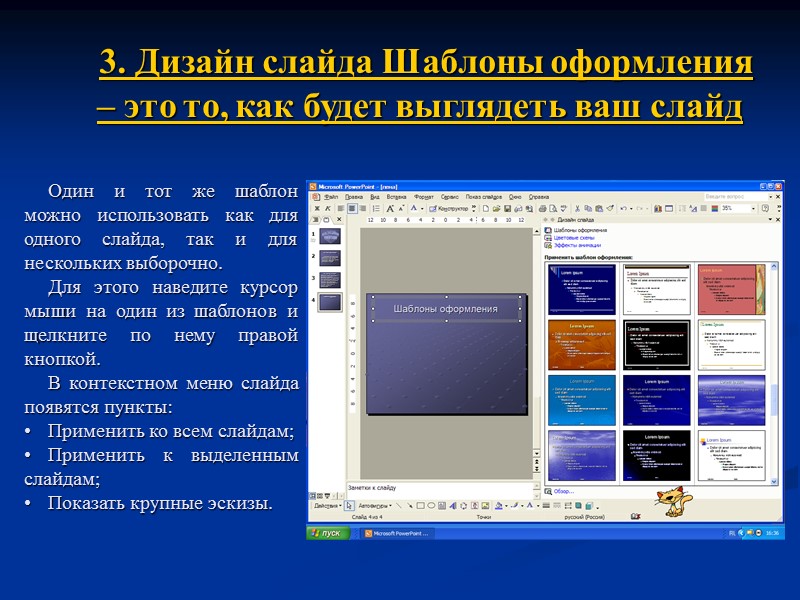This screenshot has width=800, height=600.
Task: Open the Действия drawing menu
Action: click(x=328, y=506)
